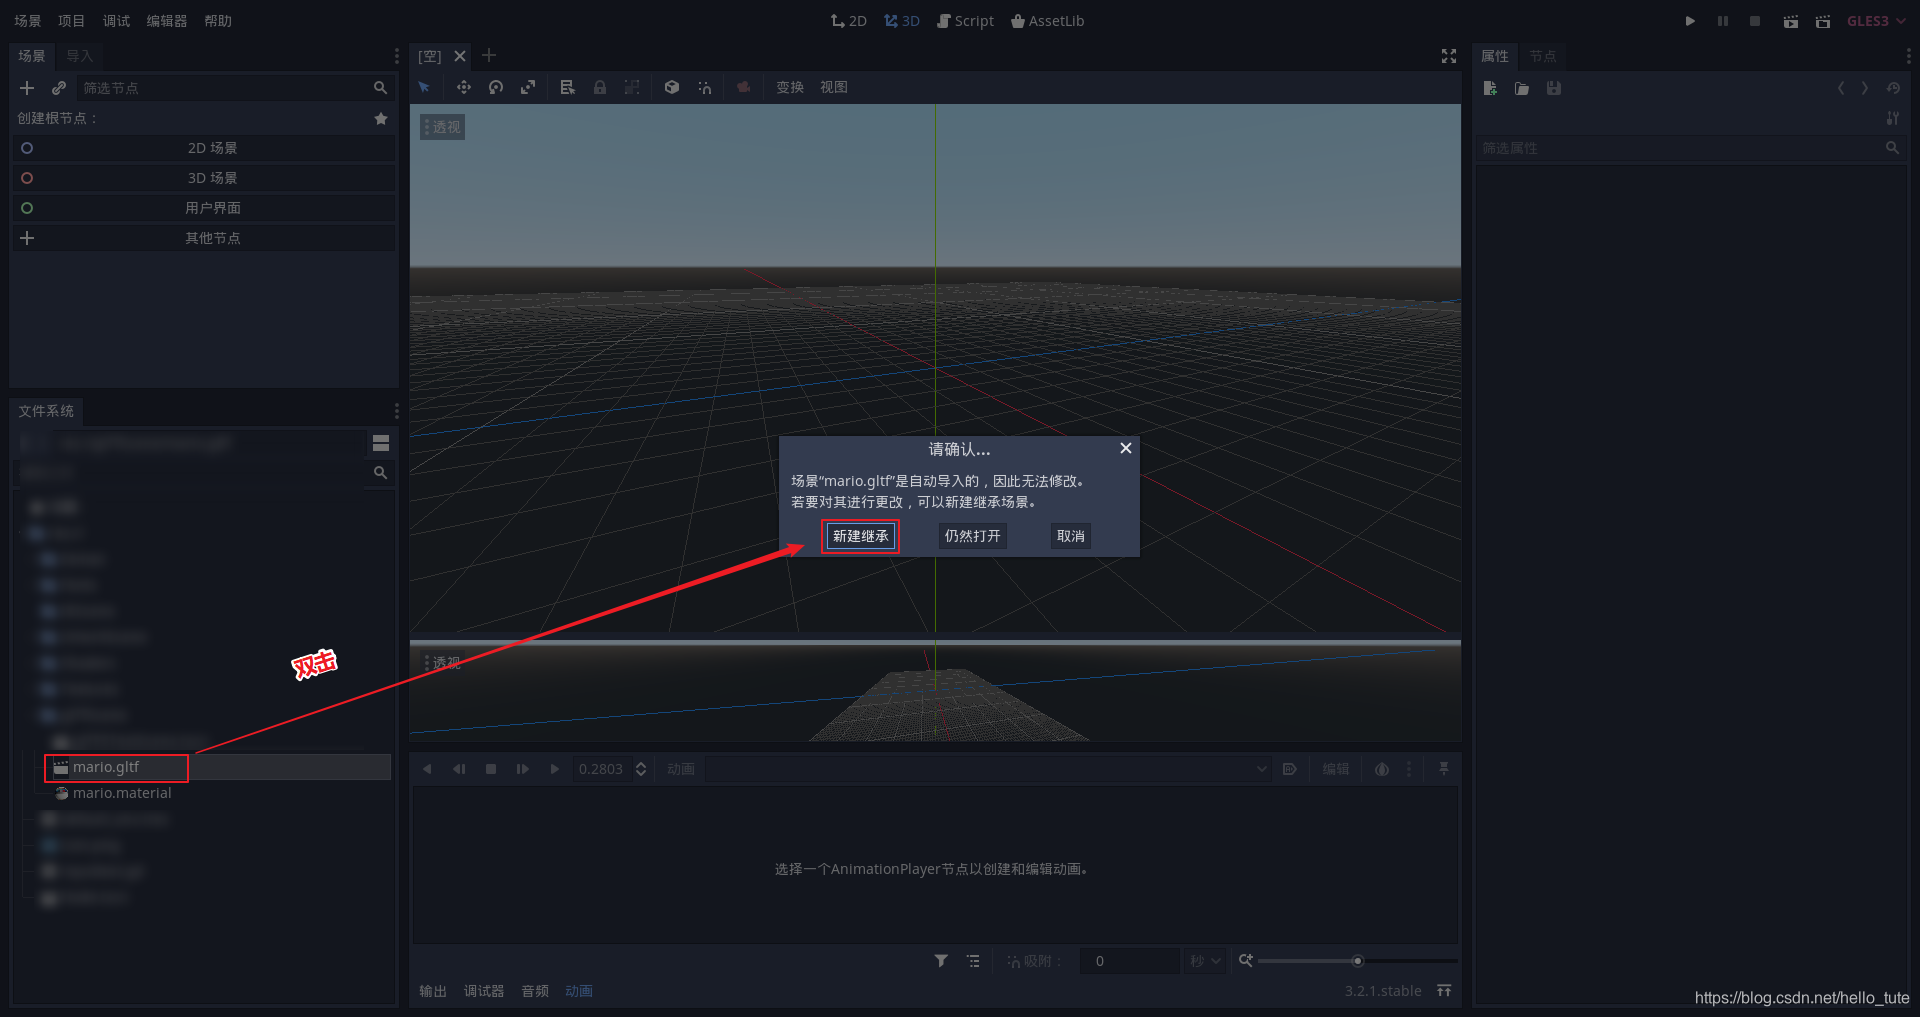
Task: Activate the Scale mode tool
Action: pos(528,88)
